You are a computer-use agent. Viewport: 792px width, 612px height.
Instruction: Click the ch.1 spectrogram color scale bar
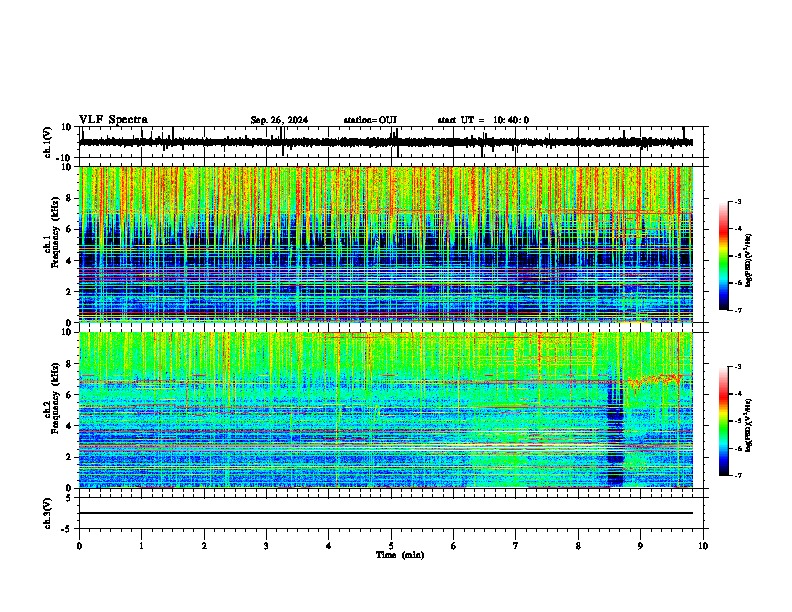724,256
